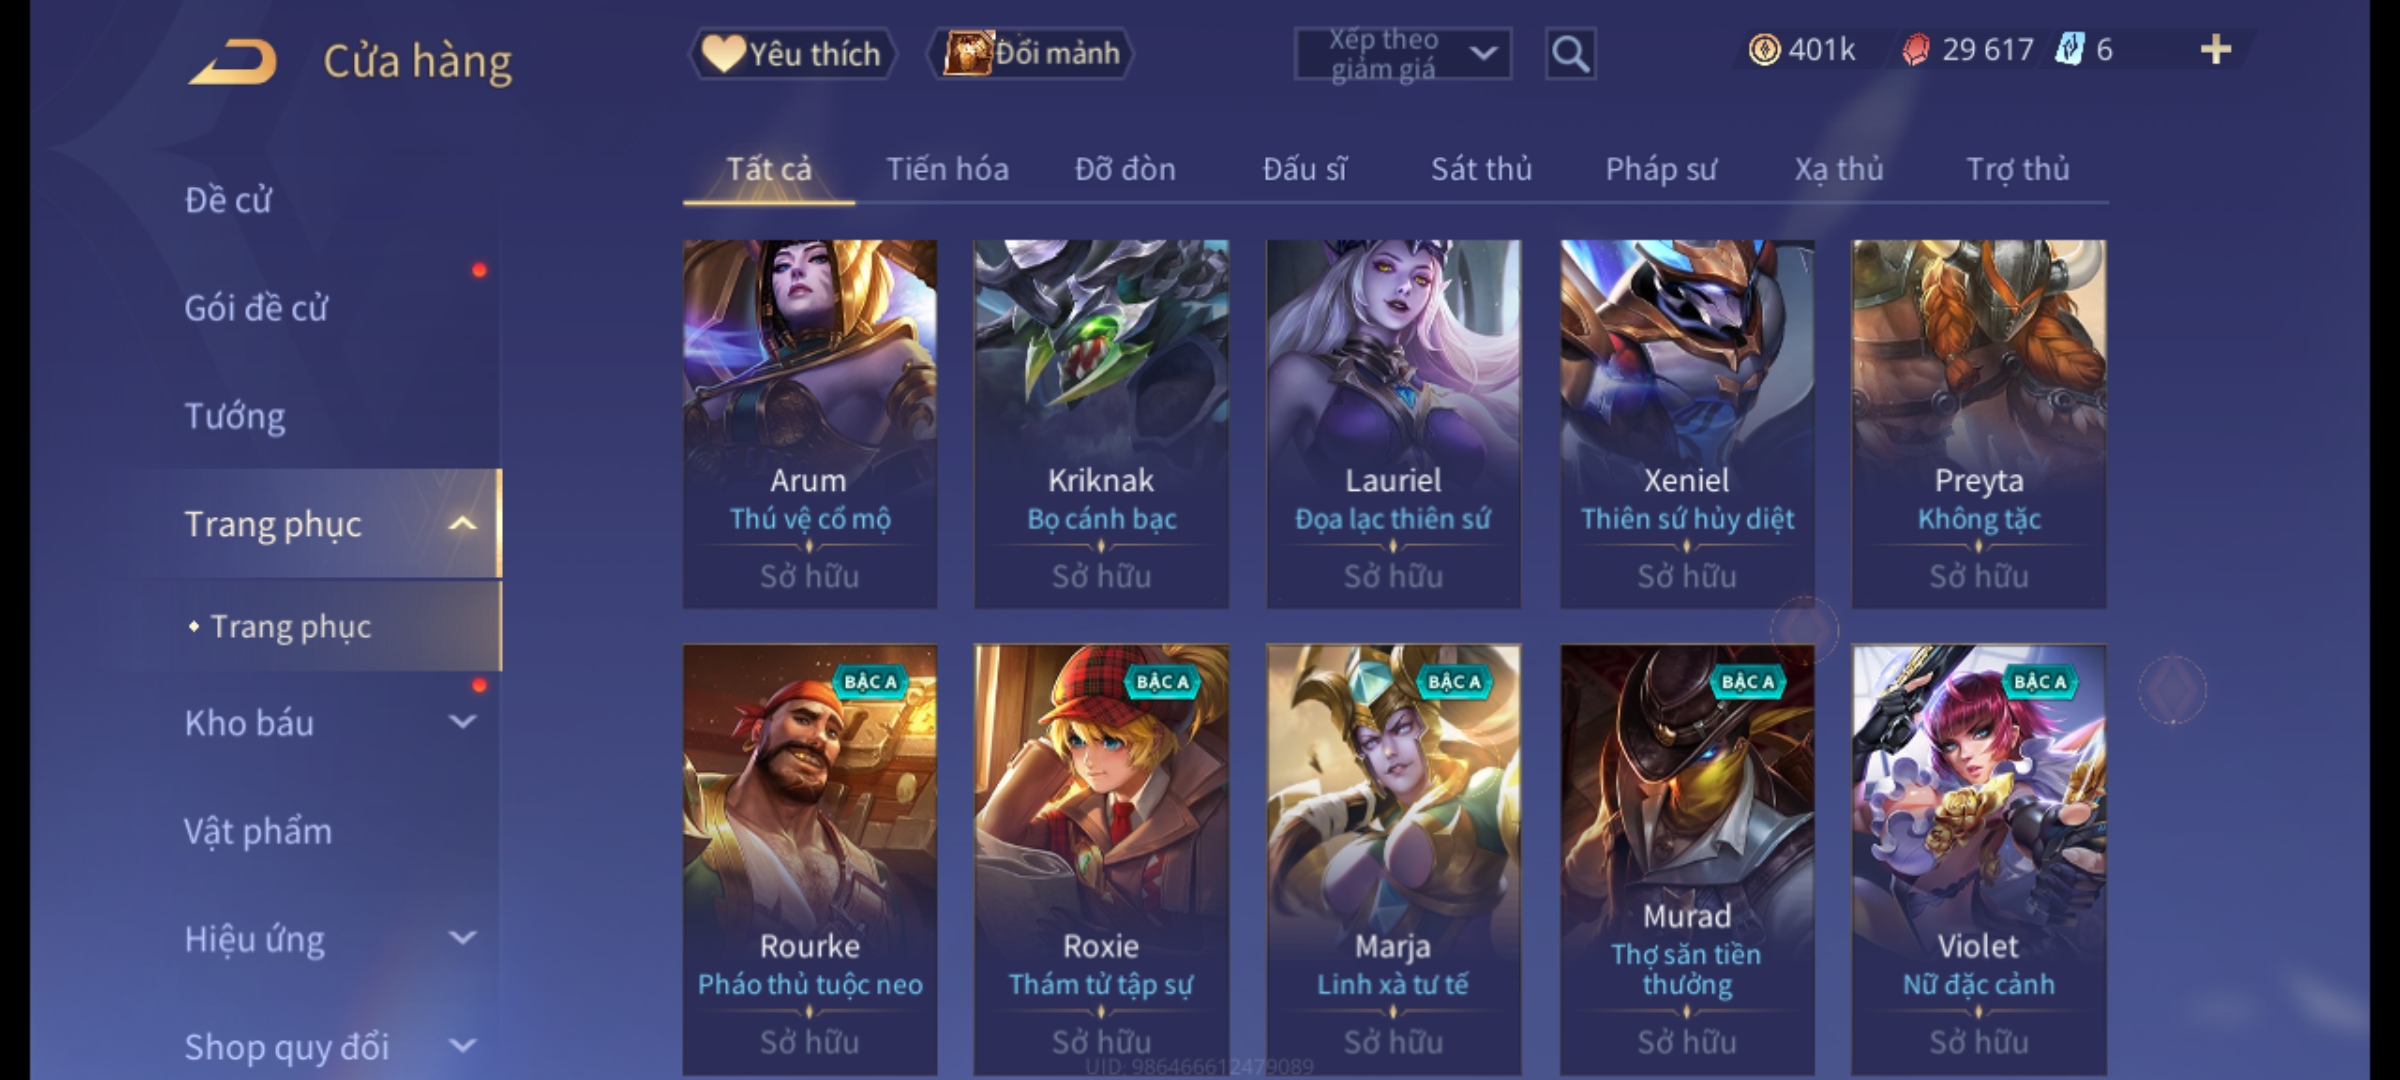Open the Đổi mảnh exchange chest icon
This screenshot has width=2400, height=1080.
(x=966, y=53)
